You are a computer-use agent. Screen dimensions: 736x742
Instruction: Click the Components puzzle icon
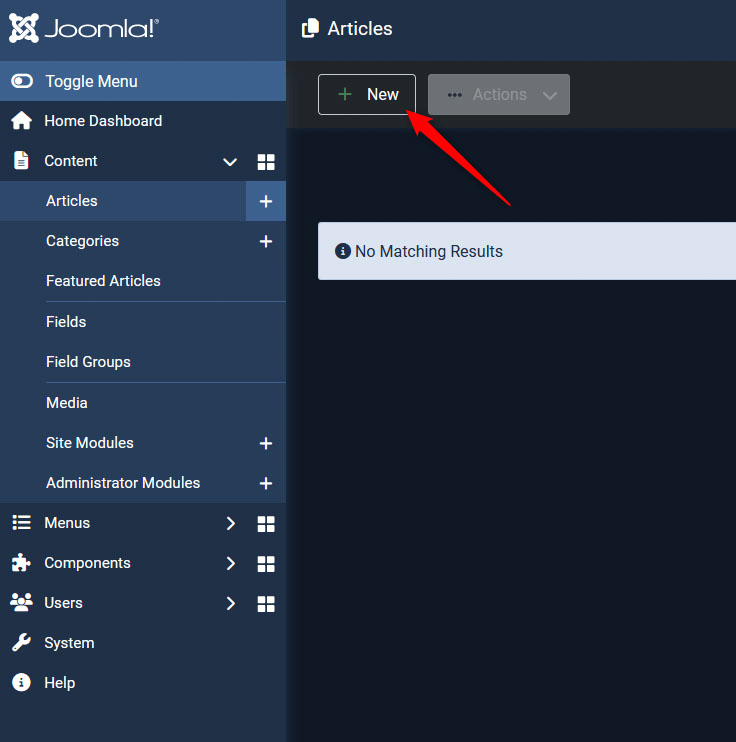point(21,563)
